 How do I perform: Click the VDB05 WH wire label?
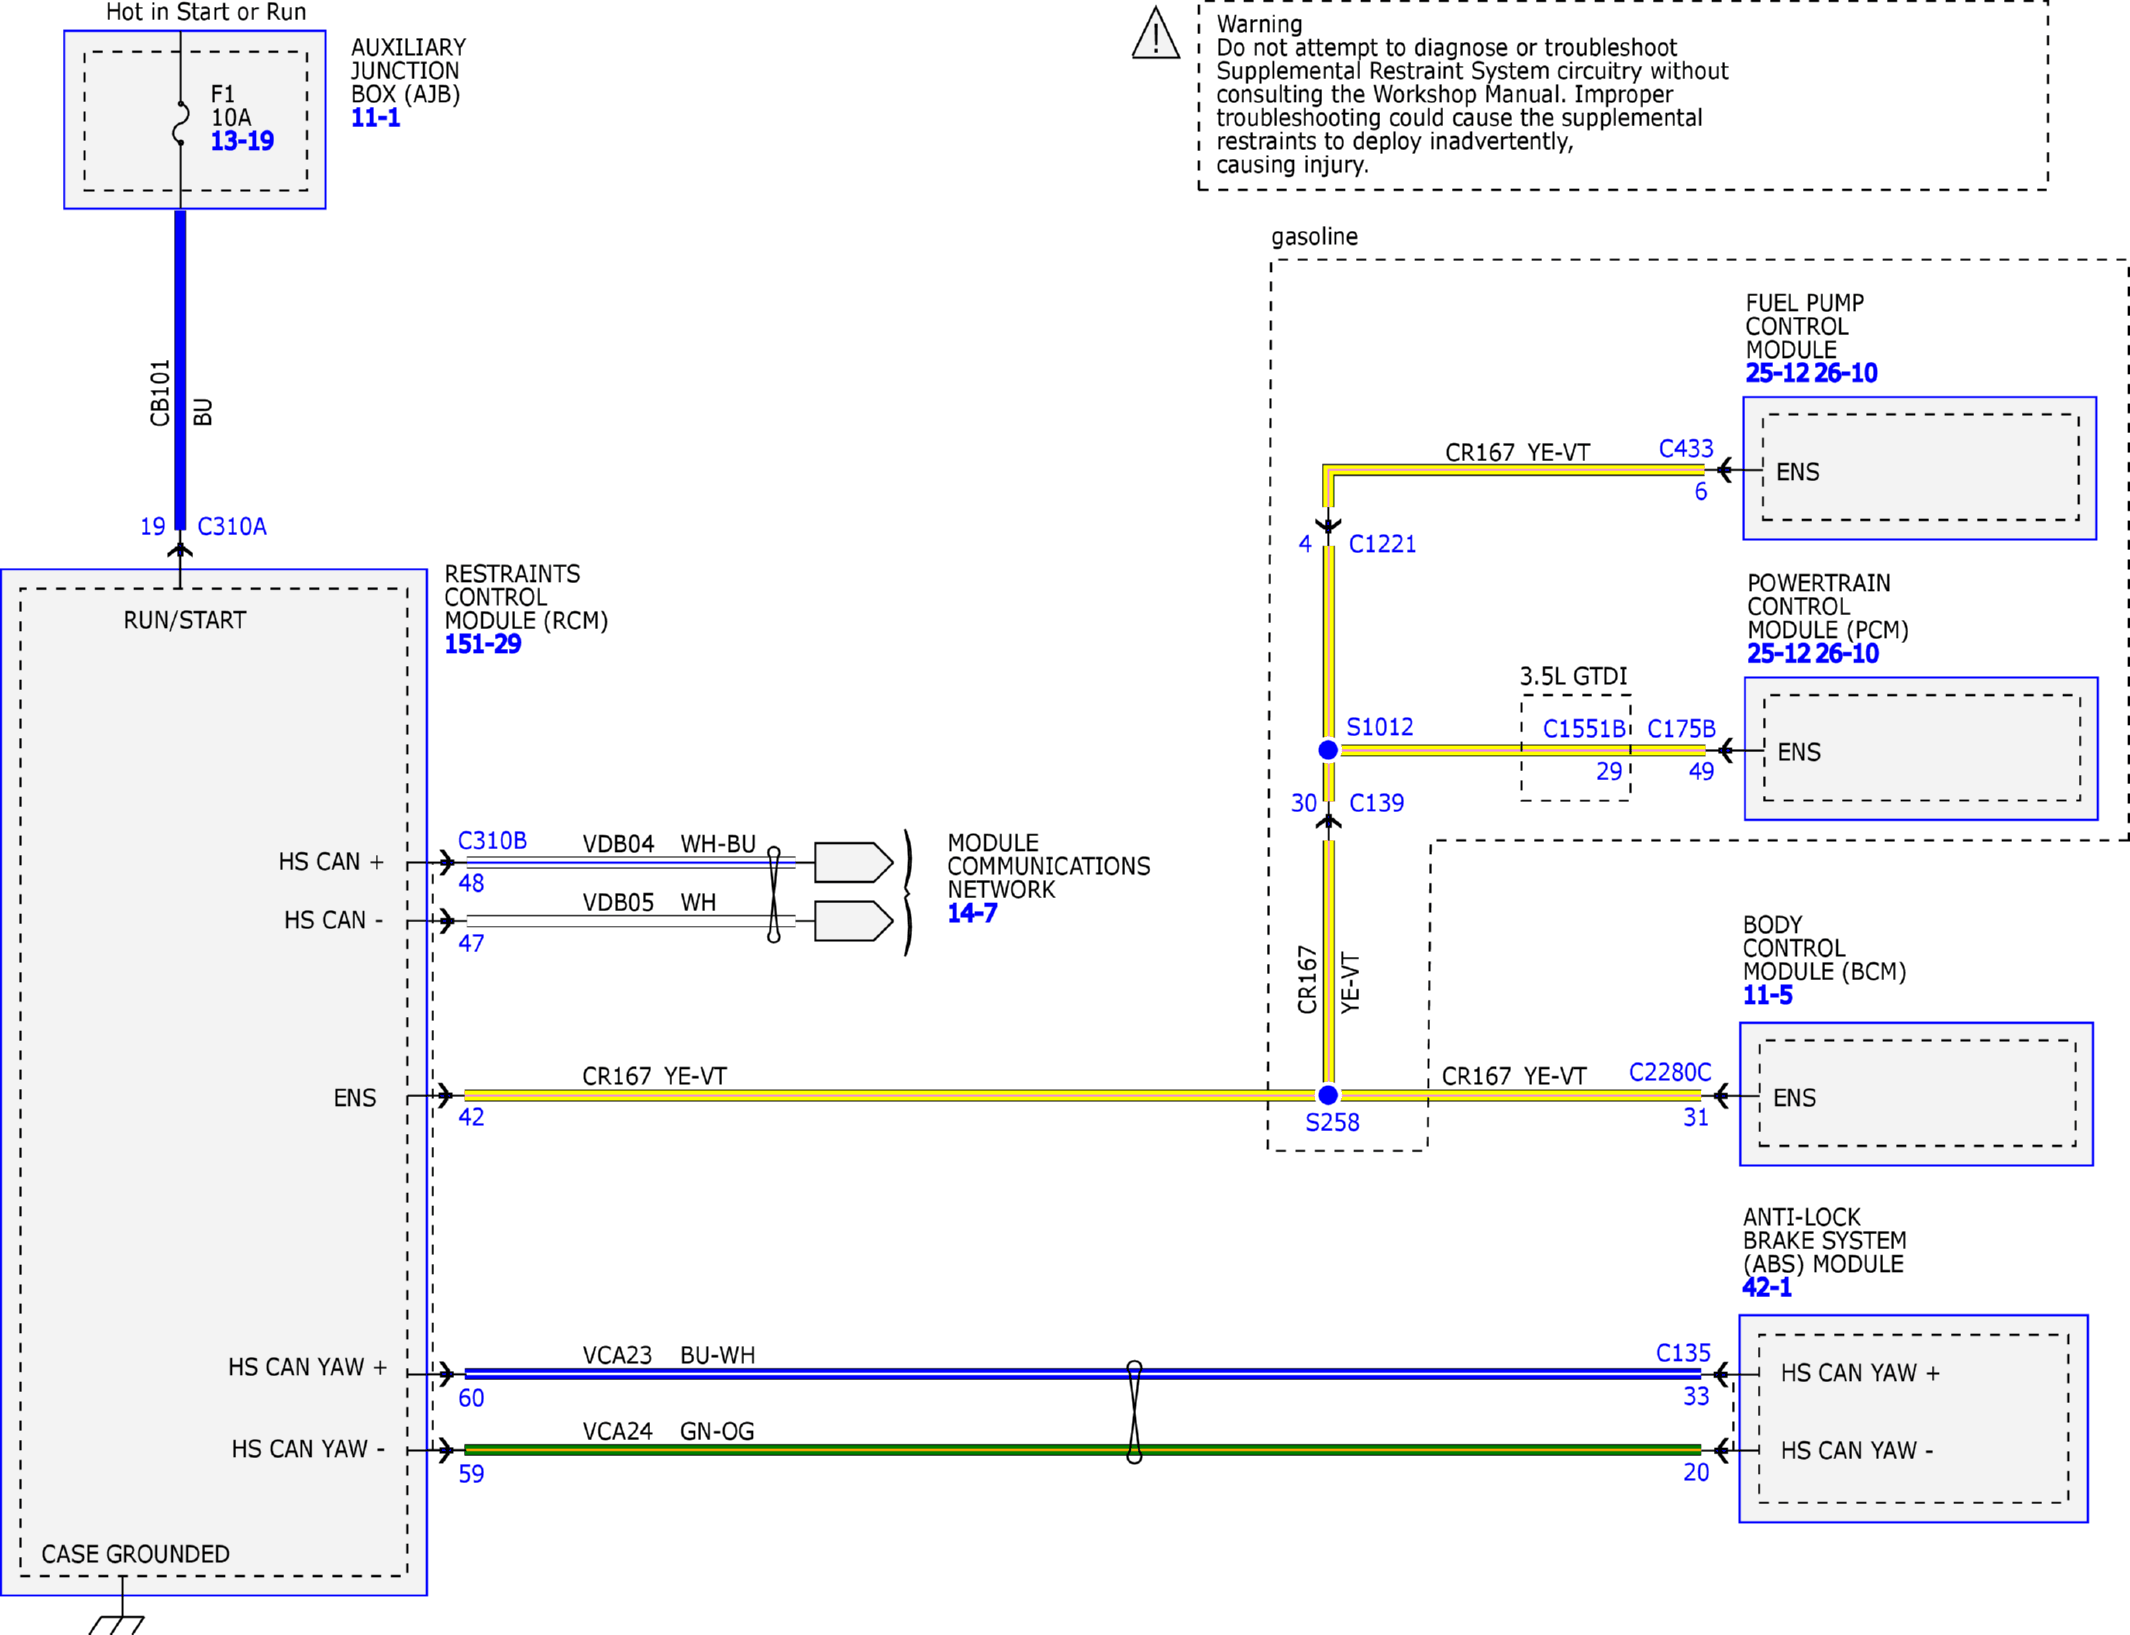(649, 902)
